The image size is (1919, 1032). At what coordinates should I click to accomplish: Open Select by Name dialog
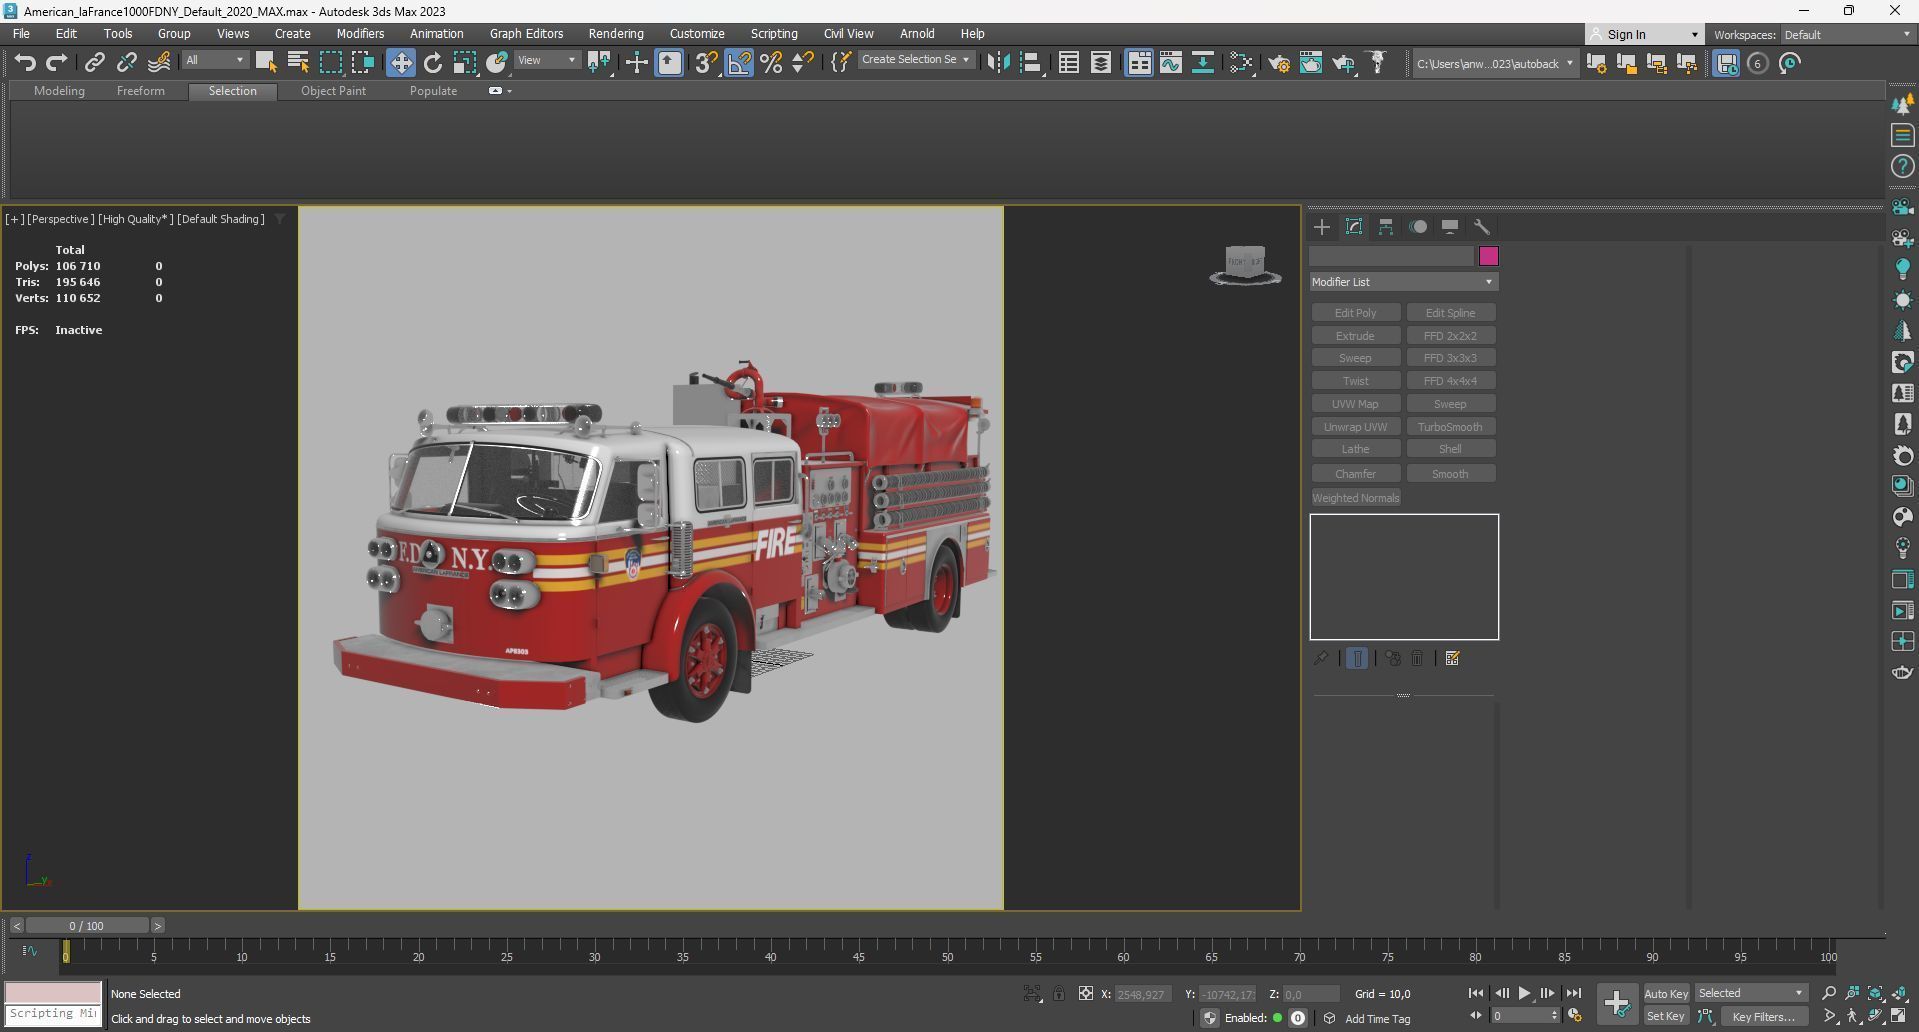[x=298, y=63]
